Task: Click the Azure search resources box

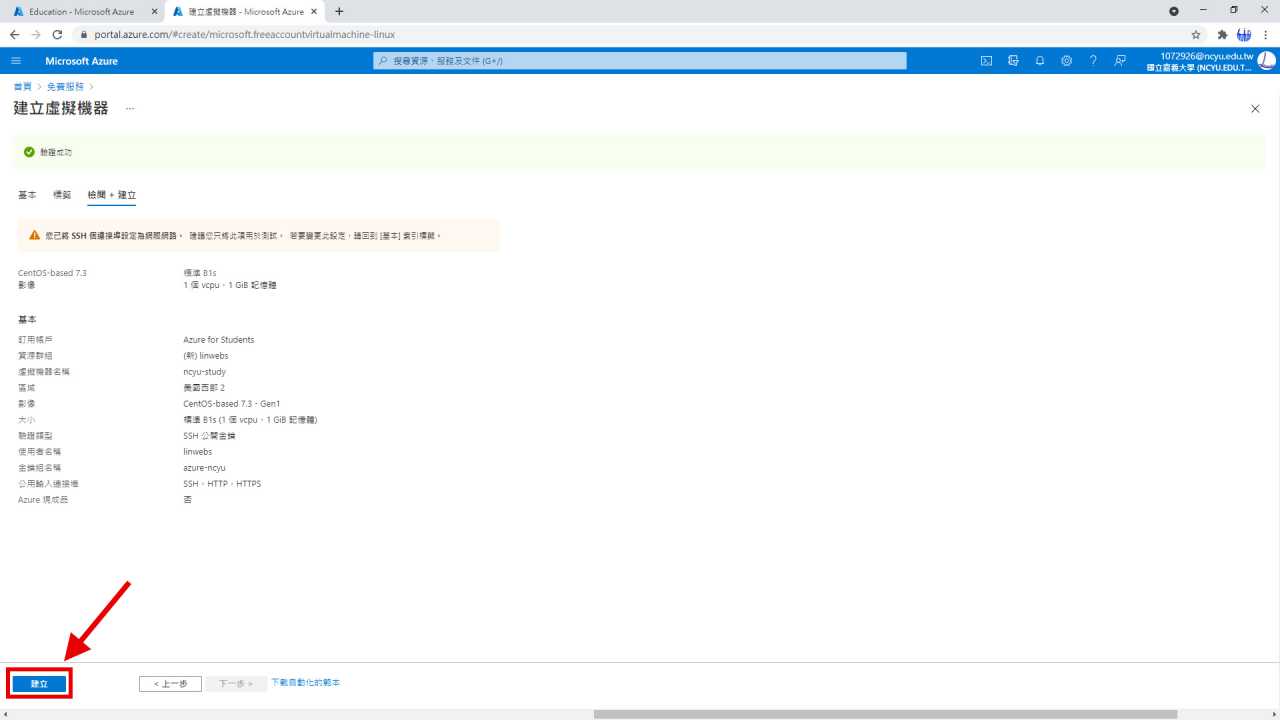Action: coord(640,61)
